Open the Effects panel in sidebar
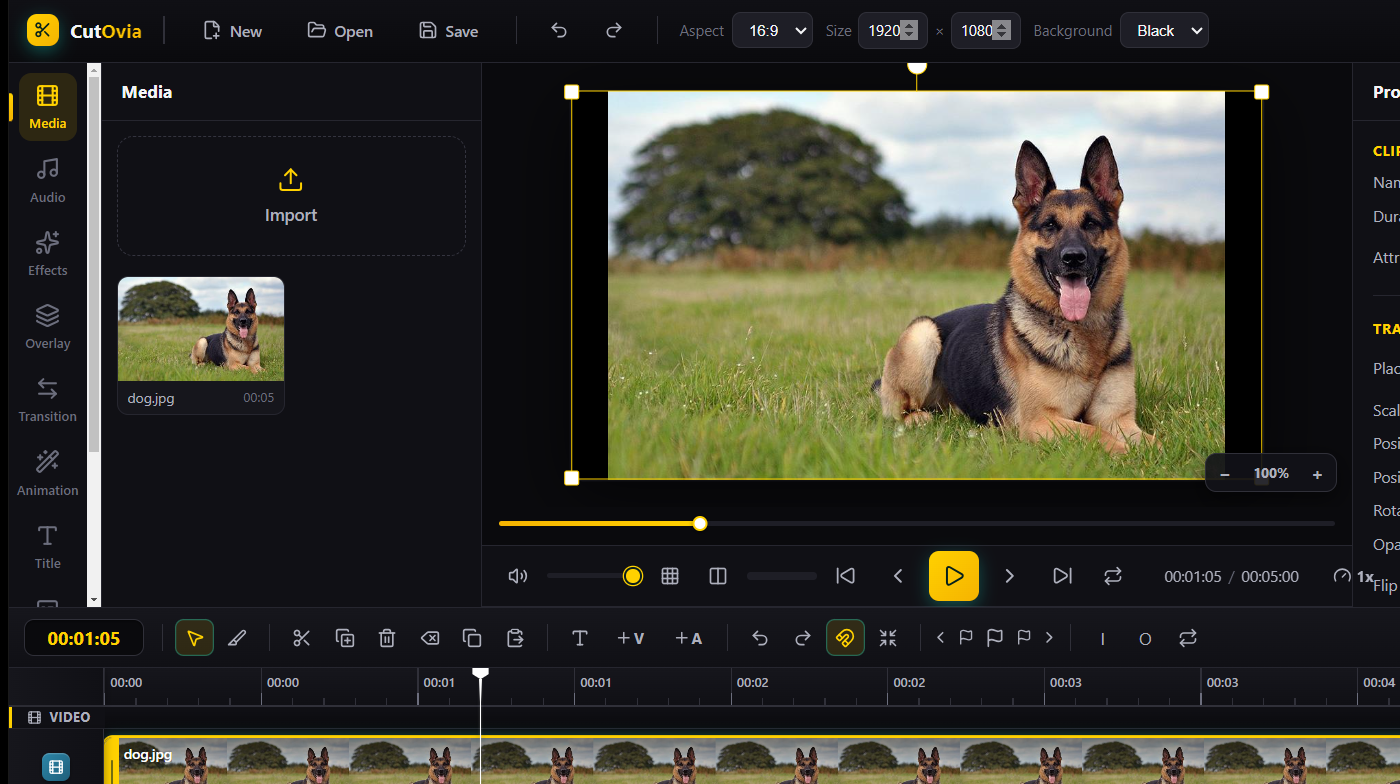The image size is (1400, 784). pyautogui.click(x=48, y=254)
